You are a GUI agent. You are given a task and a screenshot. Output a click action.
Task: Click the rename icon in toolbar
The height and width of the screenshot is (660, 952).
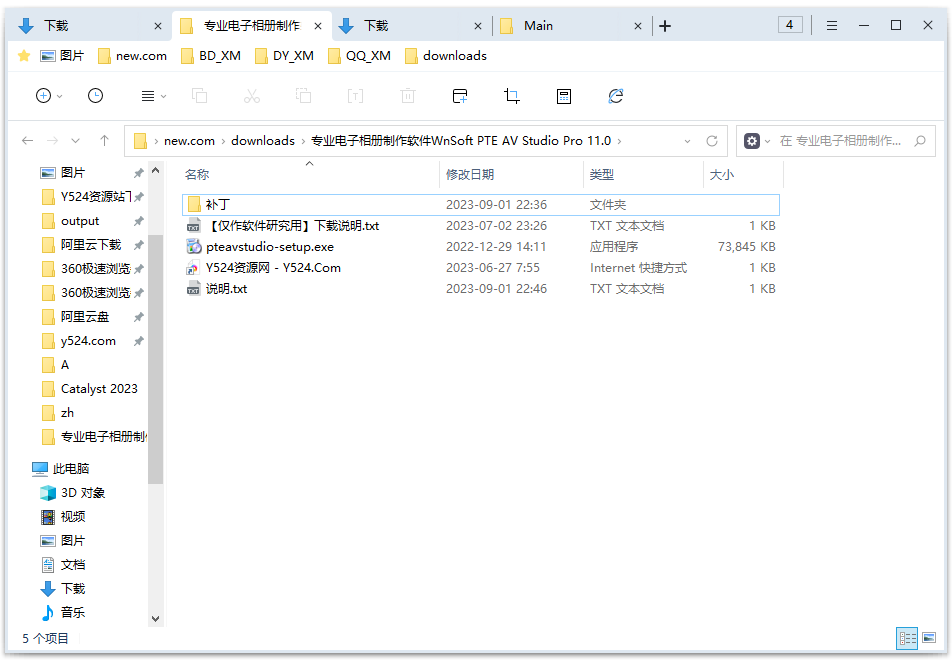coord(356,96)
